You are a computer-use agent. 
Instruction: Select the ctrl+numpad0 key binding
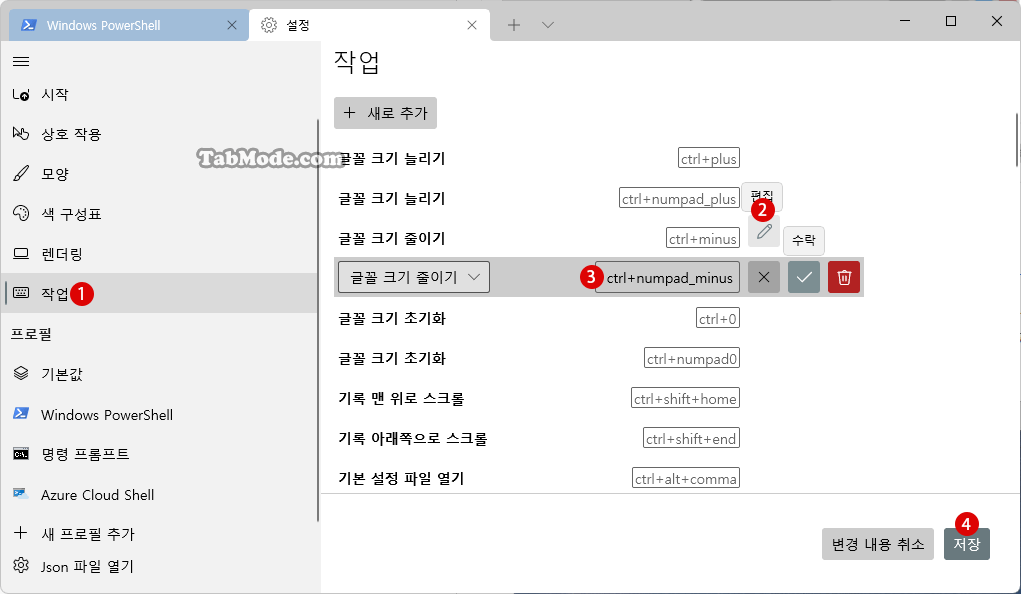click(692, 358)
